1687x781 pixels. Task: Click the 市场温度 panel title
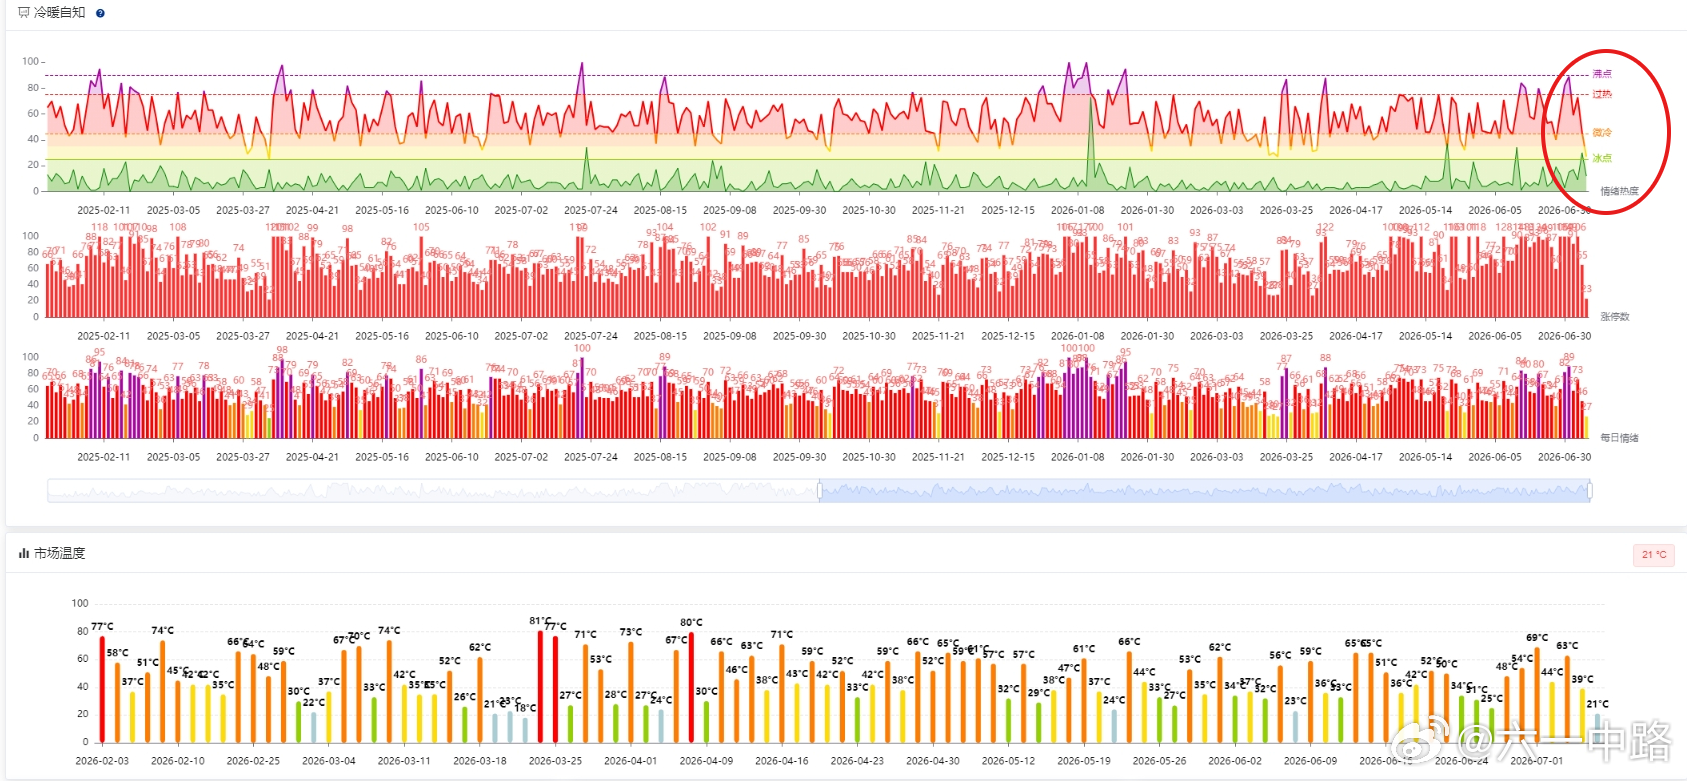[60, 553]
